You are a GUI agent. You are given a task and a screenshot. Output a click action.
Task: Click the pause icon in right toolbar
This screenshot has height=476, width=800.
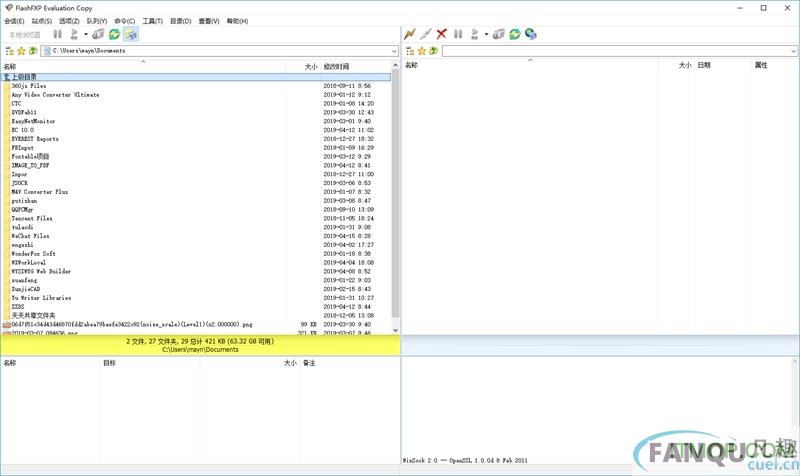click(458, 34)
